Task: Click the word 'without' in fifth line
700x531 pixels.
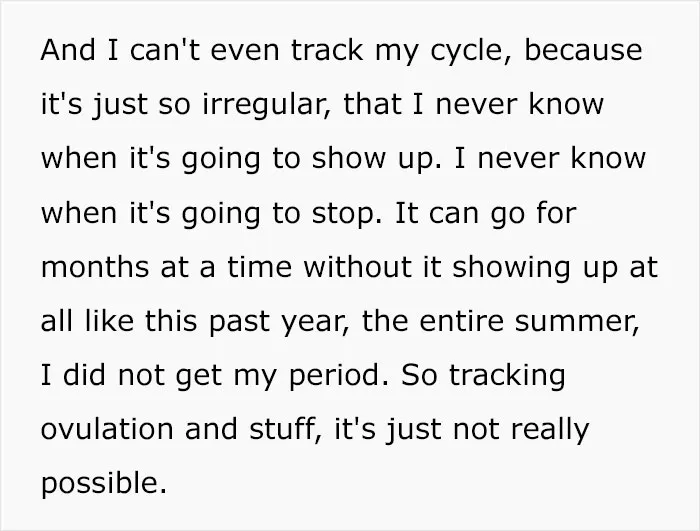Action: (358, 267)
